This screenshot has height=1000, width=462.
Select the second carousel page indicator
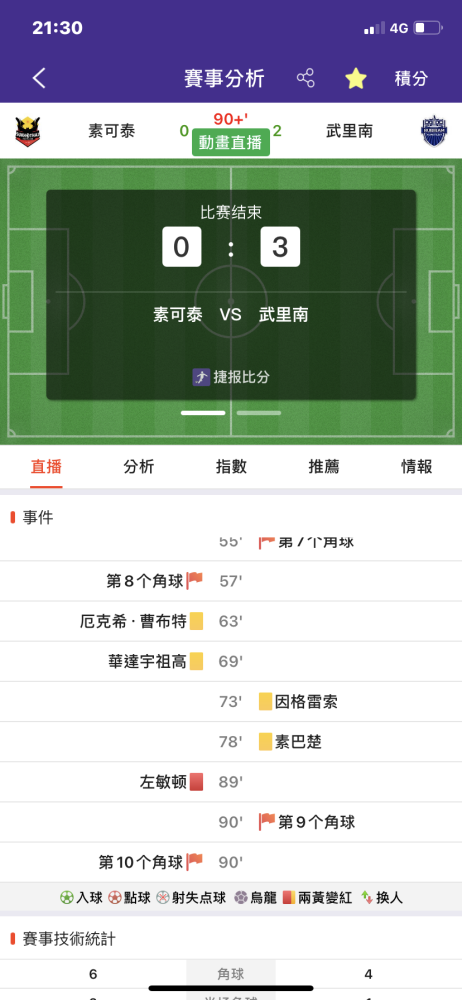coord(259,413)
